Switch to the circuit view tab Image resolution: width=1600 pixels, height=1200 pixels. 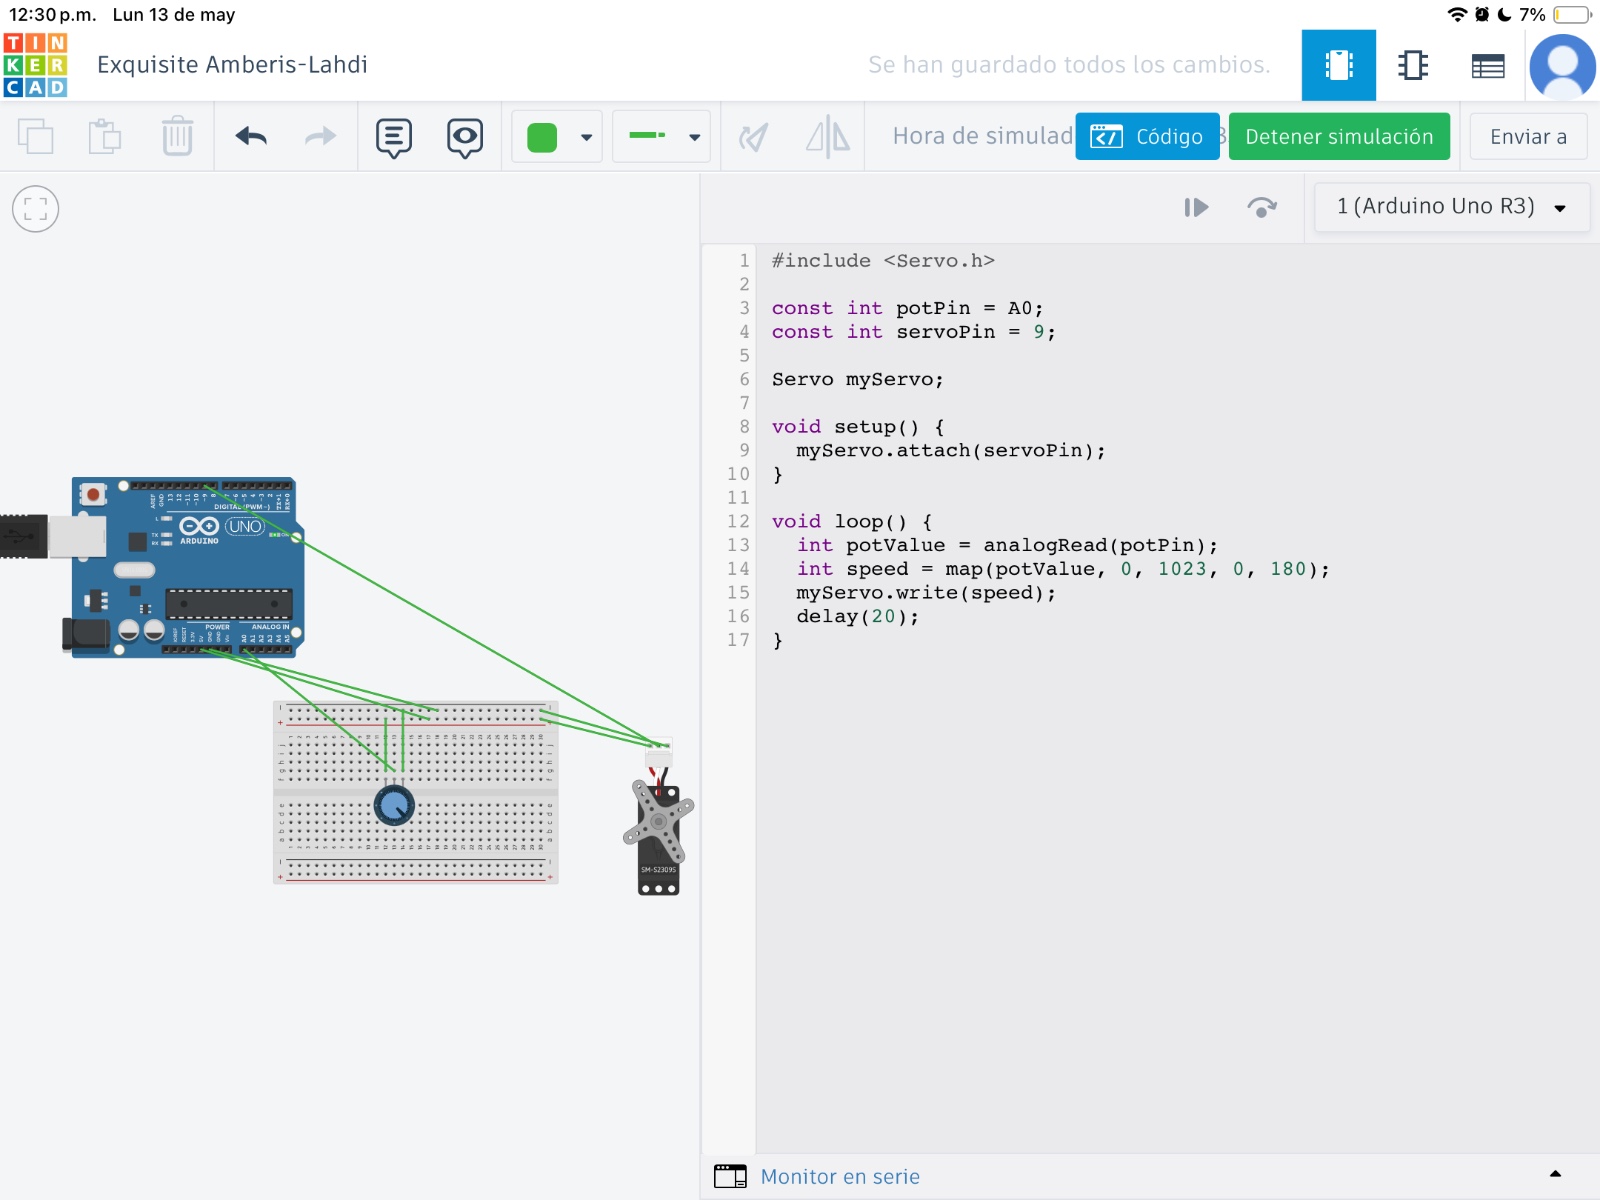(1338, 66)
